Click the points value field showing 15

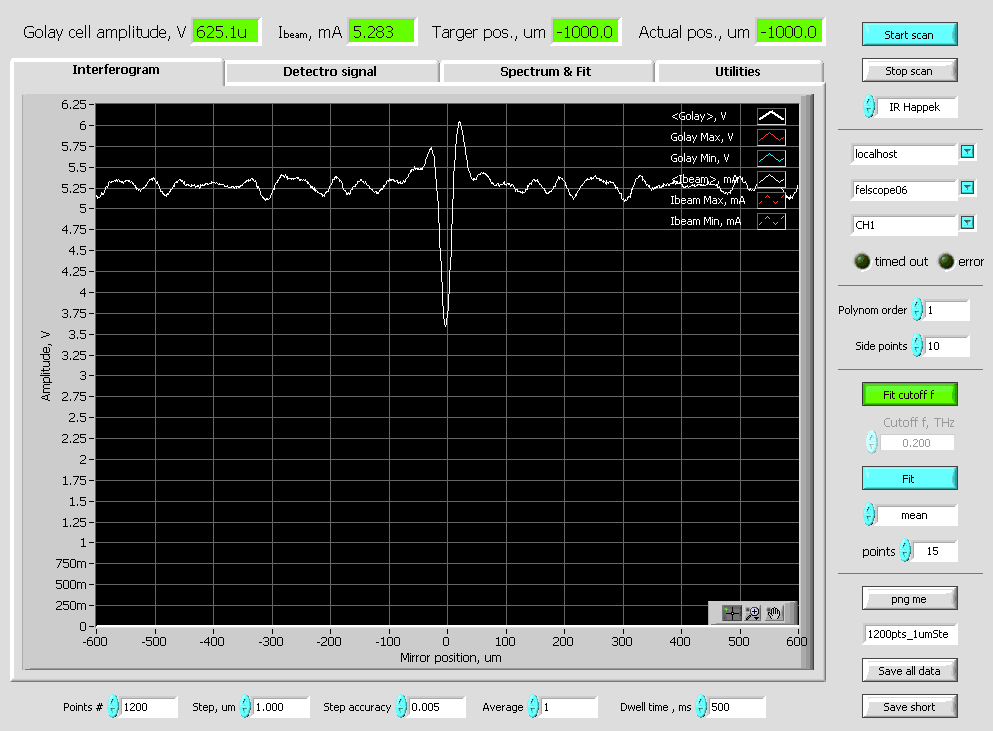click(935, 551)
